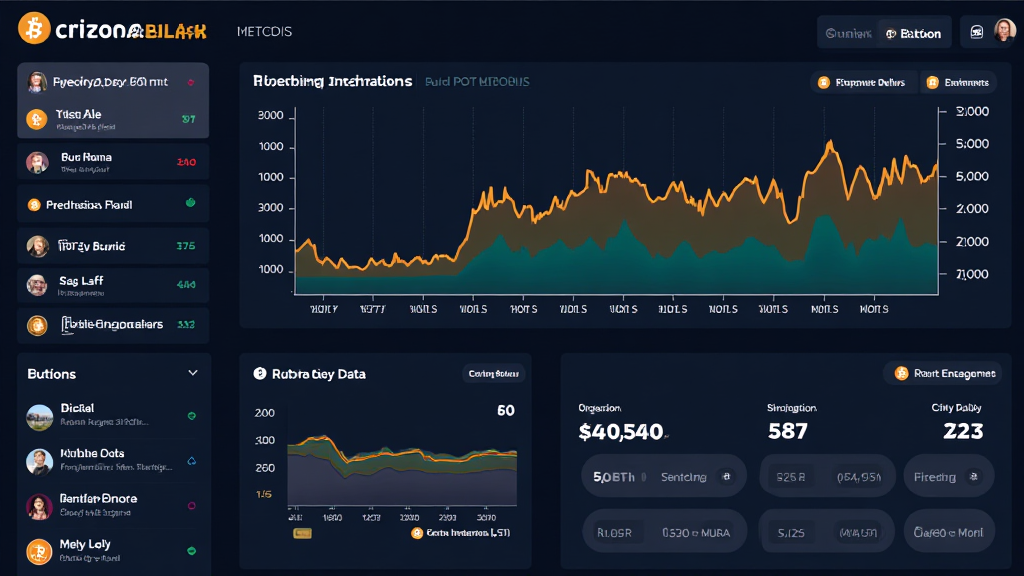Toggle the green status dot for Dickal

(x=191, y=416)
